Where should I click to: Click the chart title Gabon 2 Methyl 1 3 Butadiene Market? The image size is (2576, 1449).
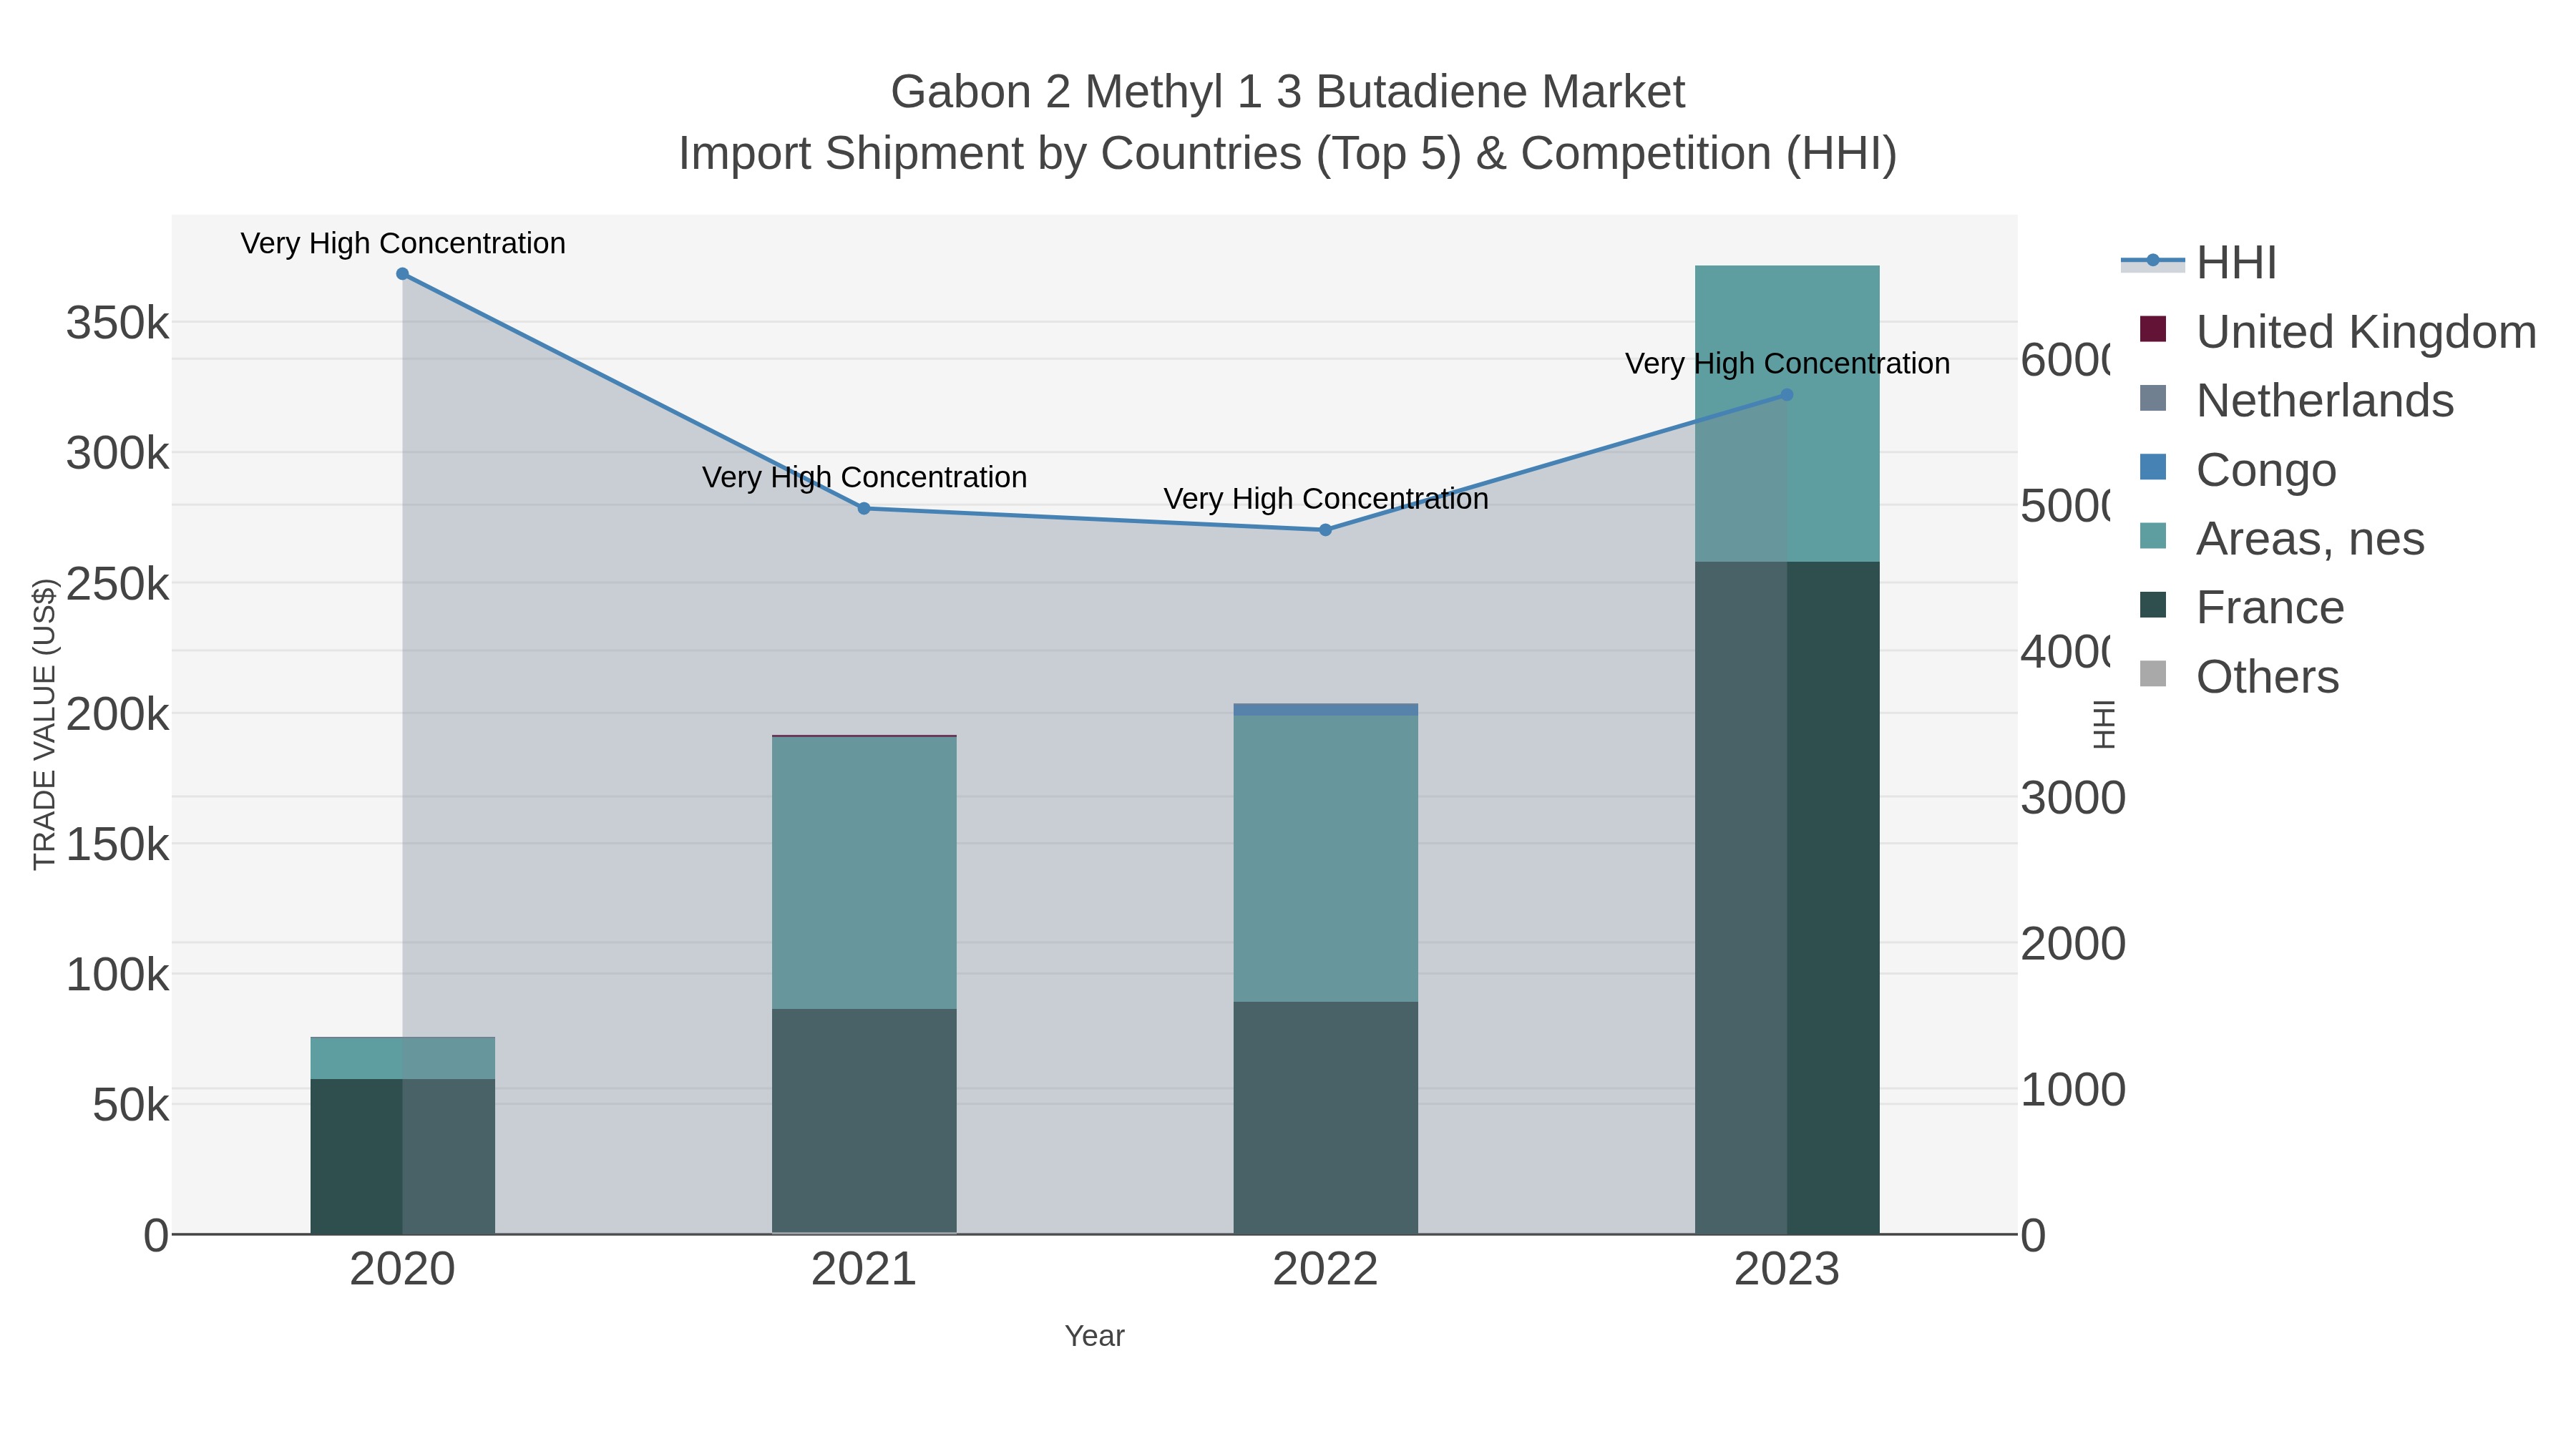click(x=1288, y=92)
